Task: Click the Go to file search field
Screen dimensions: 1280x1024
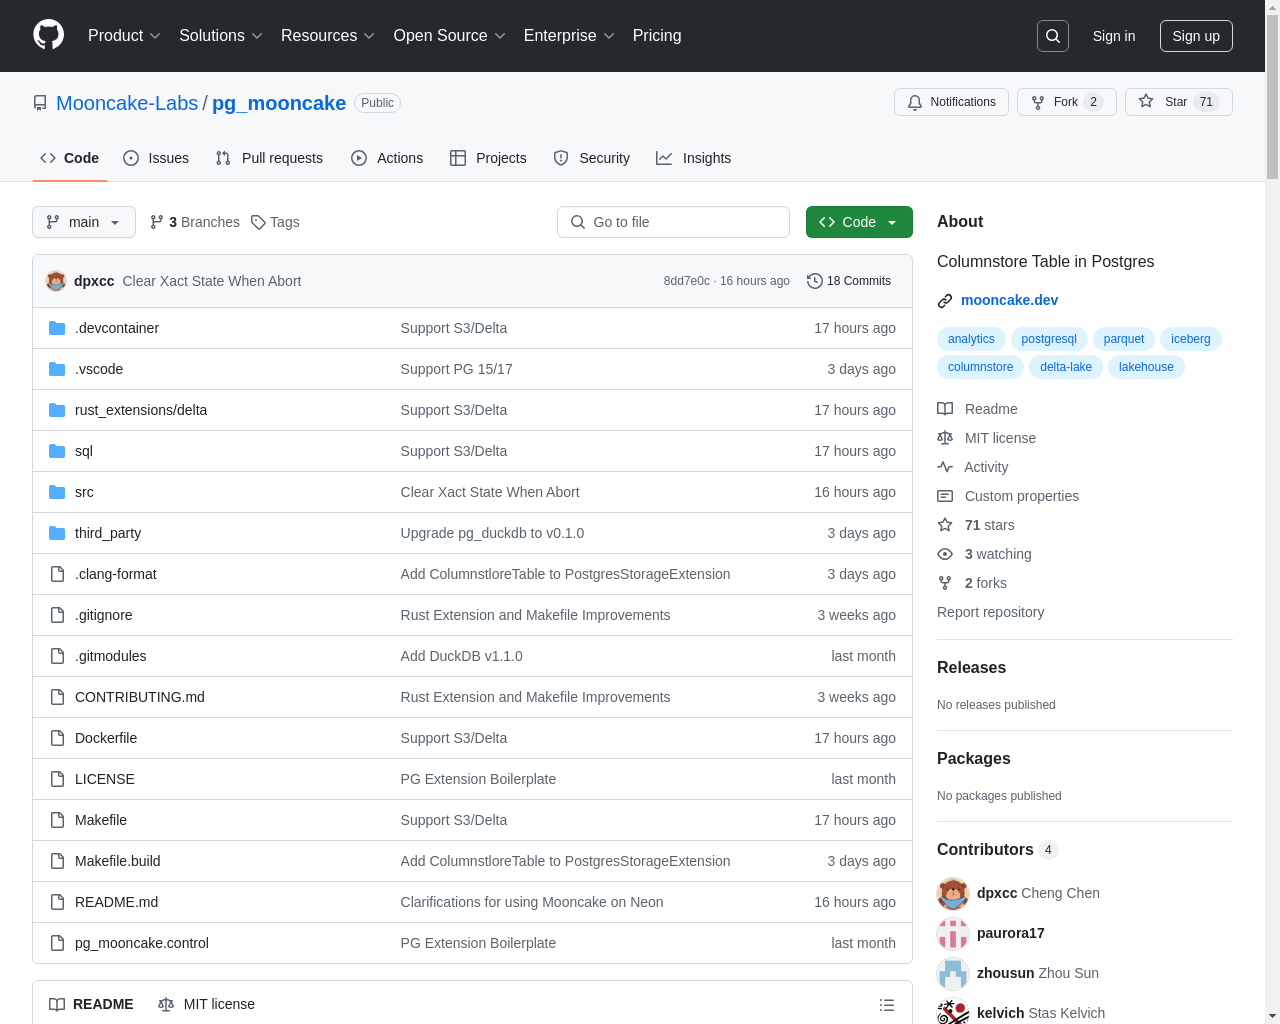Action: tap(673, 222)
